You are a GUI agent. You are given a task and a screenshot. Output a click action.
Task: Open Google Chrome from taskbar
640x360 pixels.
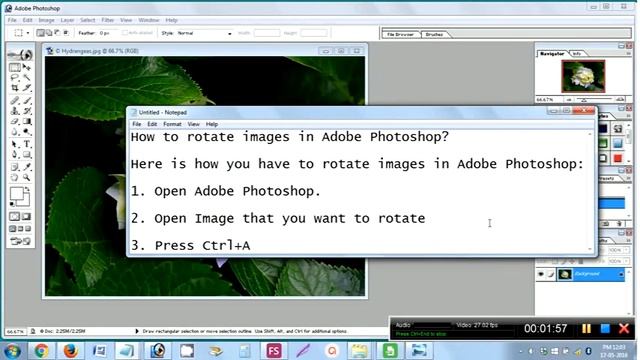[41, 351]
